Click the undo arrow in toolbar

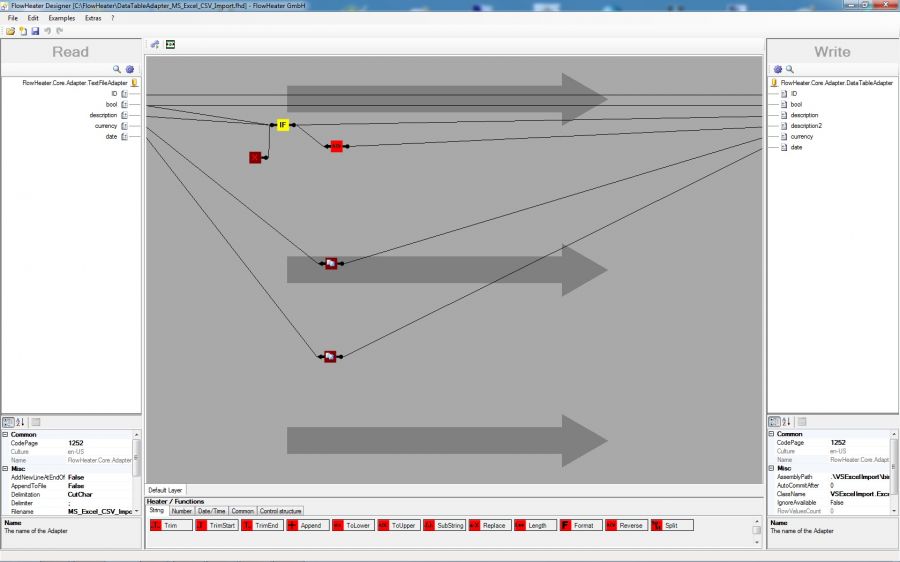point(48,31)
